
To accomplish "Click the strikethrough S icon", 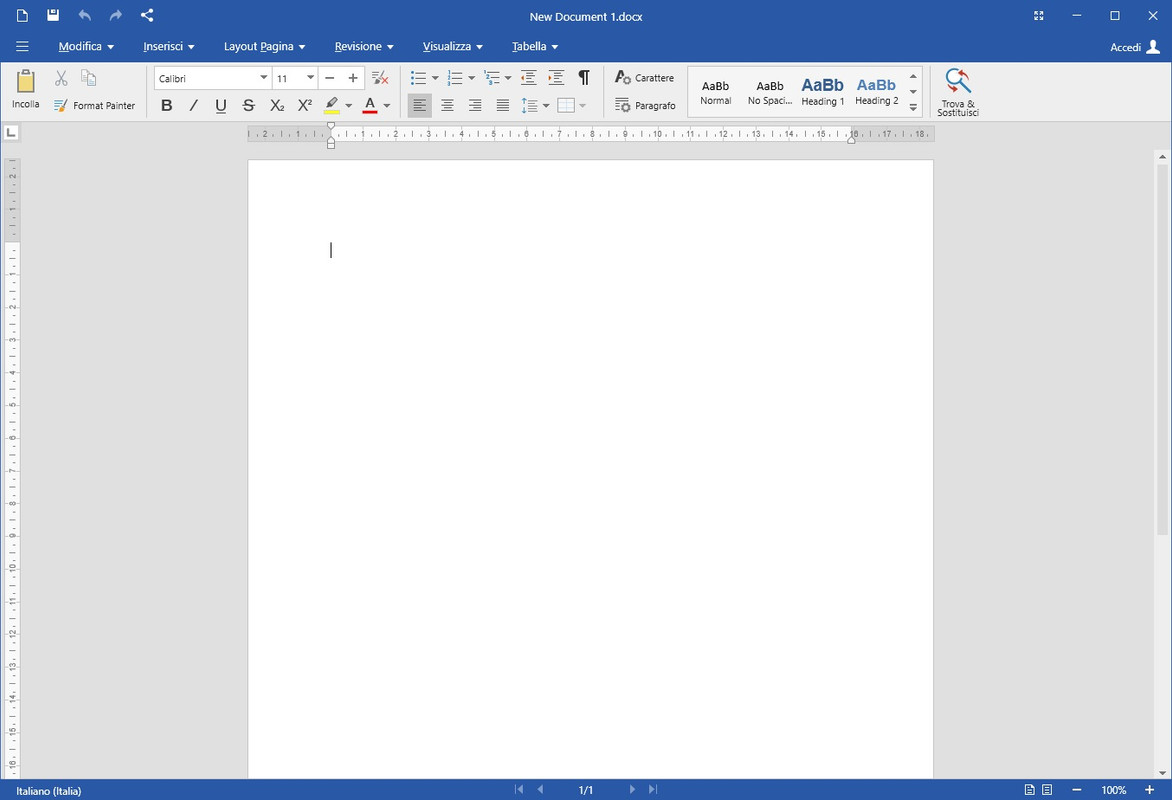I will coord(248,105).
